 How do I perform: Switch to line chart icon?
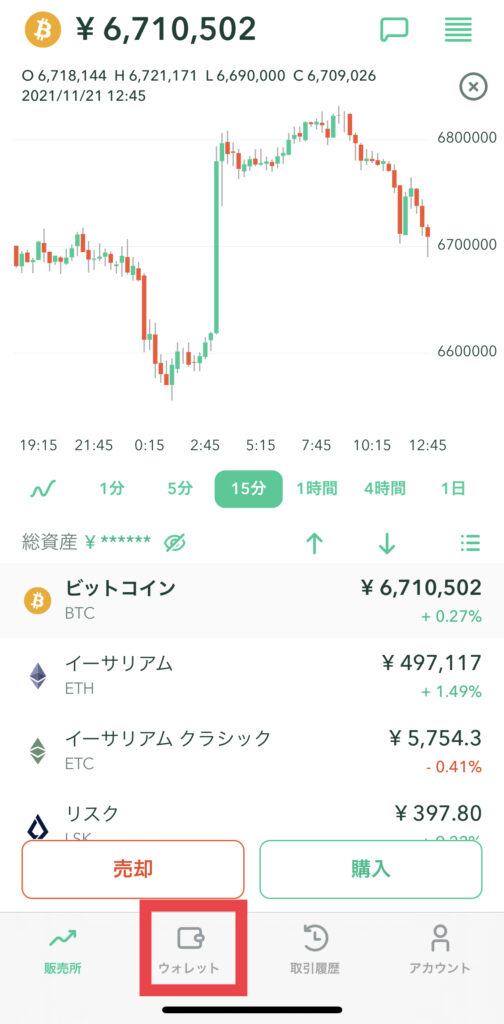pyautogui.click(x=43, y=488)
